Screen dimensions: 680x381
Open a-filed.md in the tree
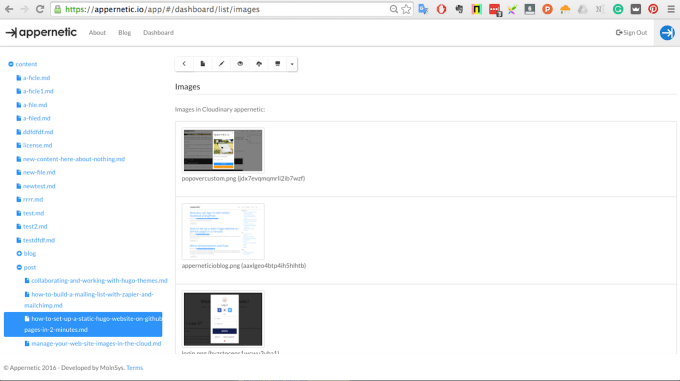36,118
